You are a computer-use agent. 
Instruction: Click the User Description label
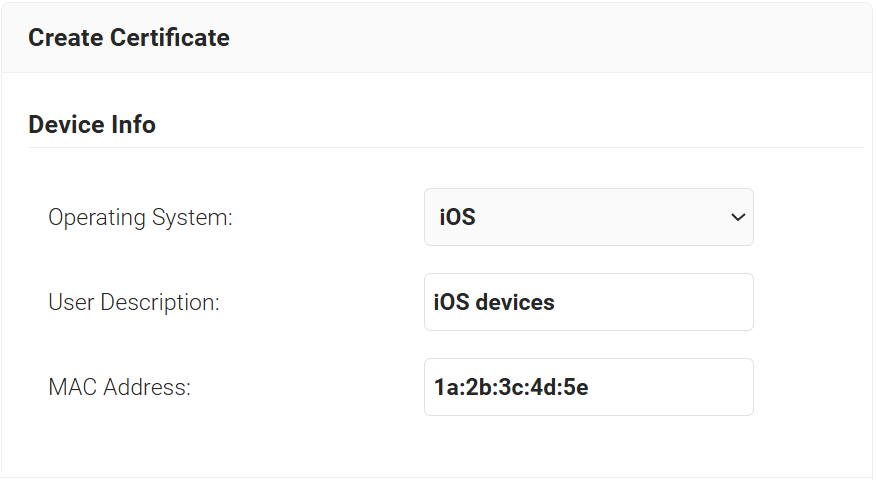coord(134,302)
